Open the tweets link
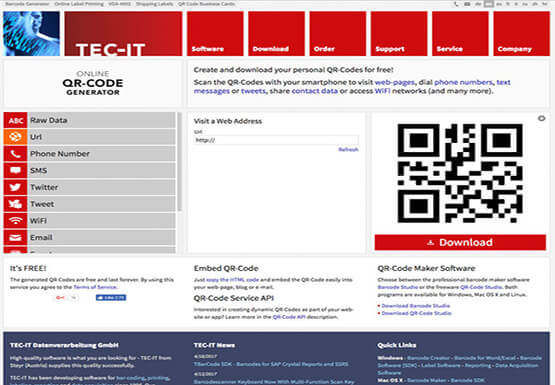This screenshot has height=385, width=555. point(253,91)
